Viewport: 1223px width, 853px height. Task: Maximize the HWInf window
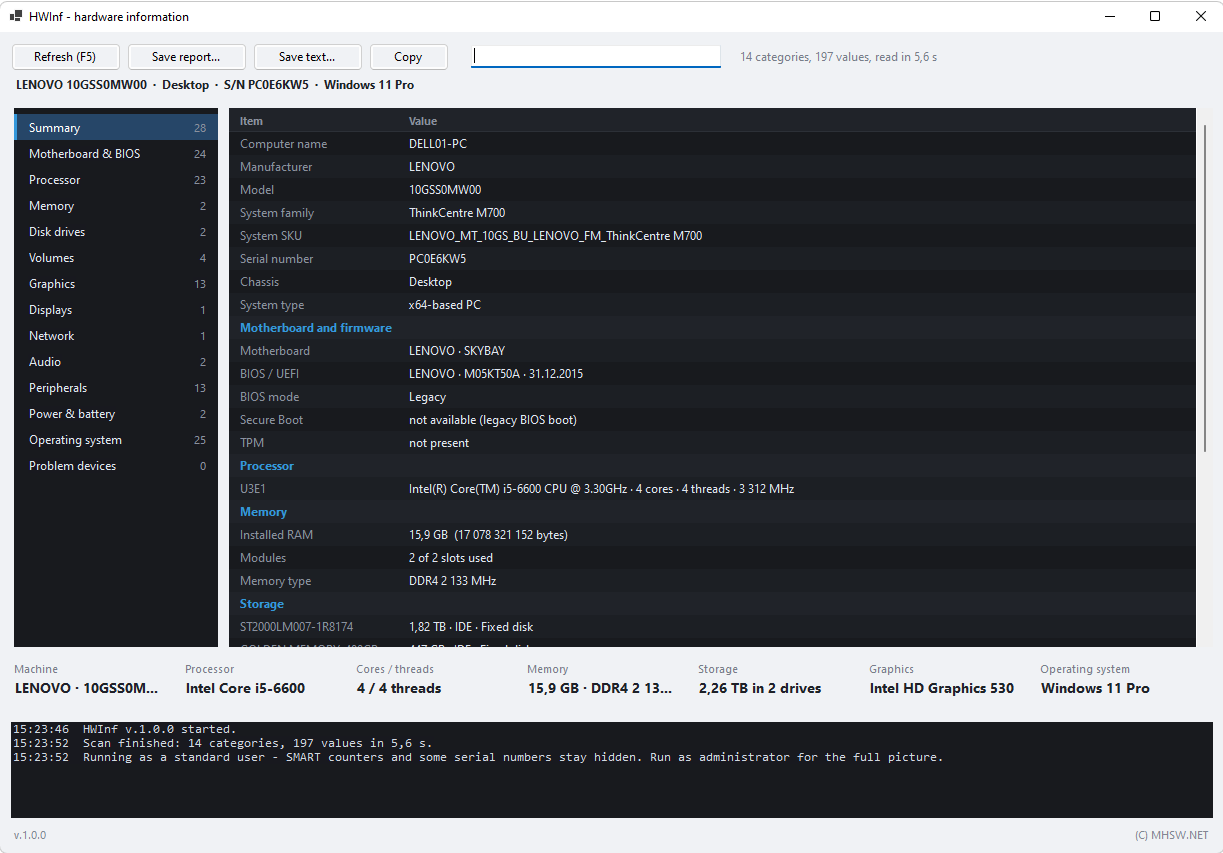coord(1155,16)
